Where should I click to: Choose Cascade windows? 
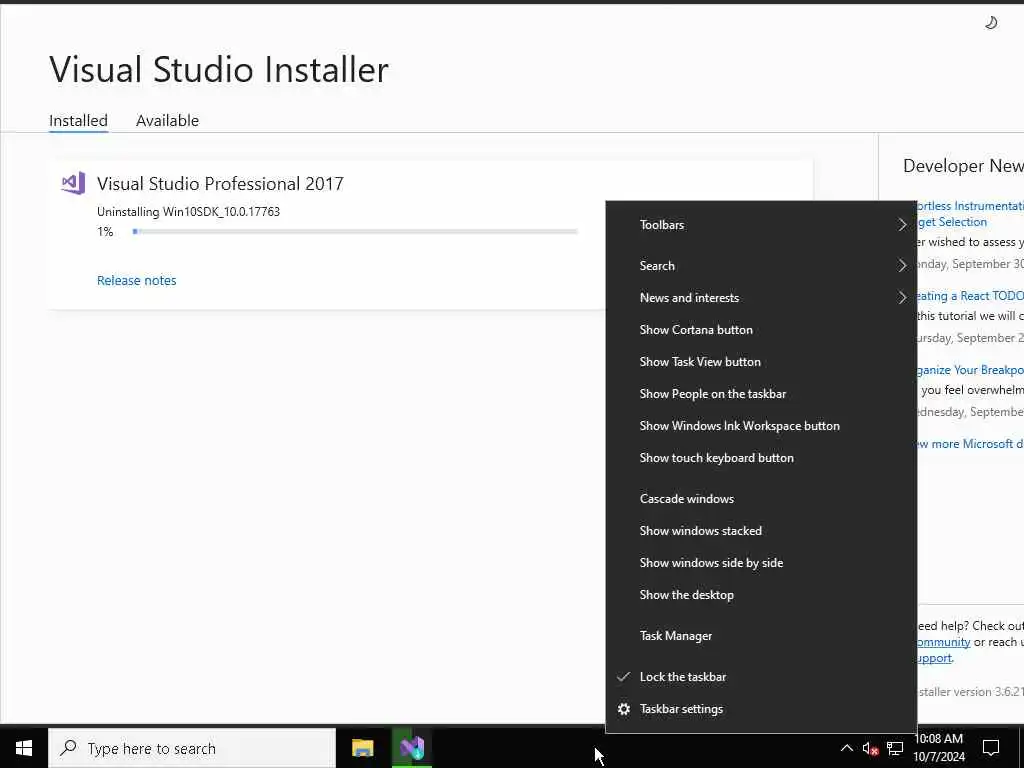tap(761, 498)
